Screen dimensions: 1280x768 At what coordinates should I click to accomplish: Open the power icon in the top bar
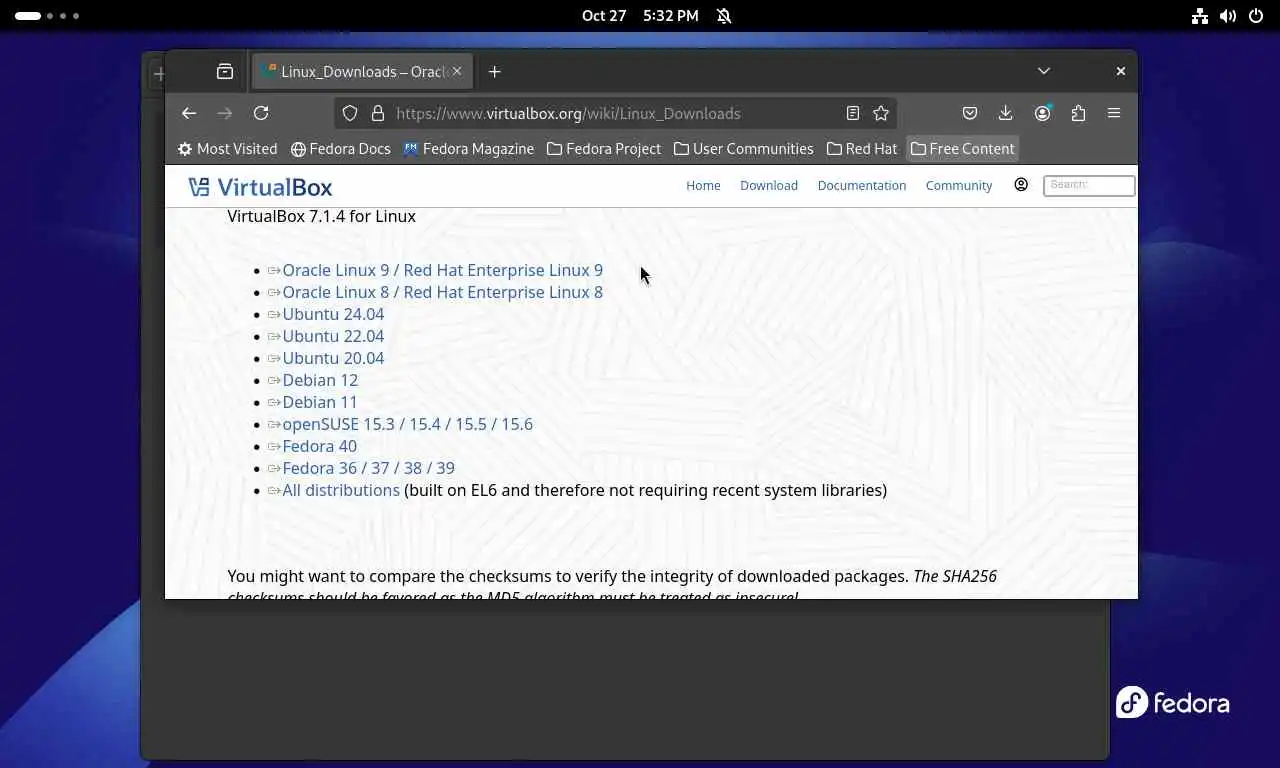pos(1255,16)
